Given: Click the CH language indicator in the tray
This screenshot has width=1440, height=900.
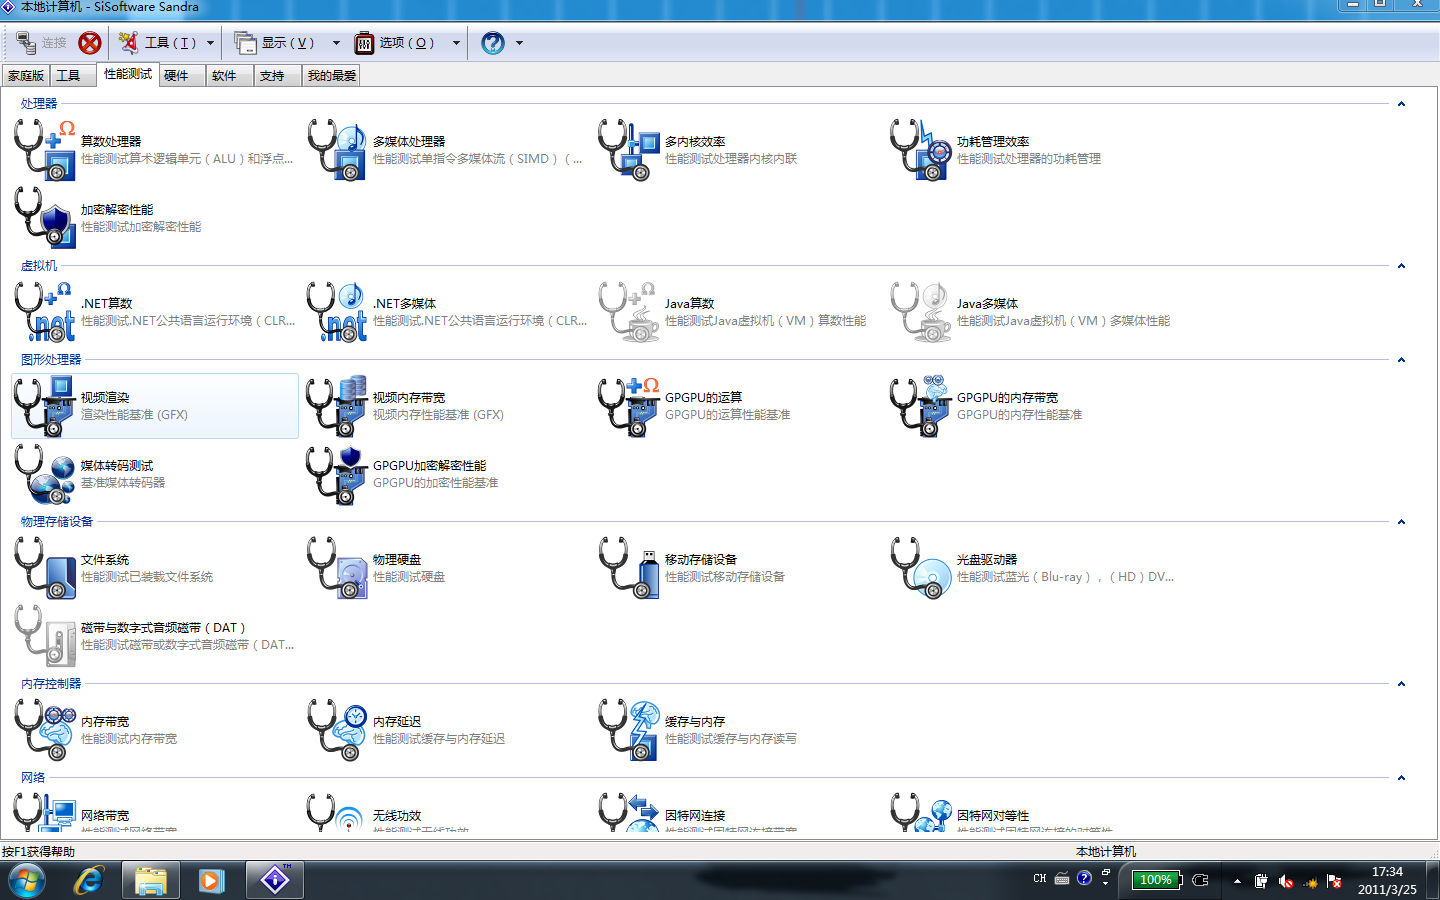Looking at the screenshot, I should click(1040, 879).
